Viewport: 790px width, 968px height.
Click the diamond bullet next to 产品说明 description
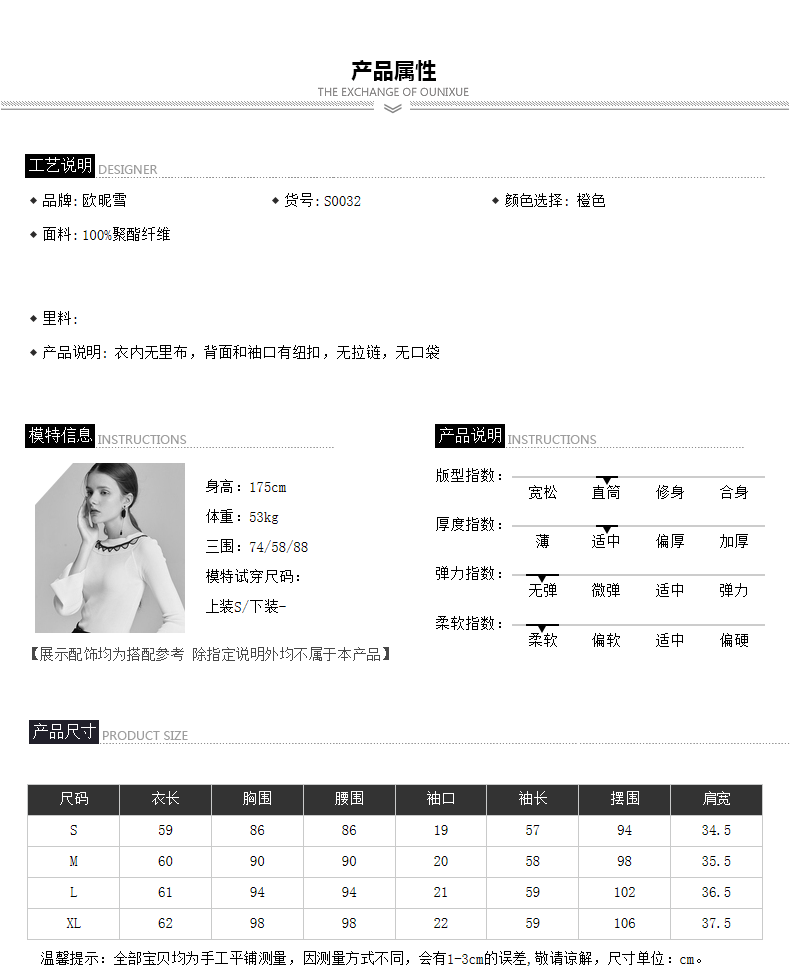click(x=34, y=352)
